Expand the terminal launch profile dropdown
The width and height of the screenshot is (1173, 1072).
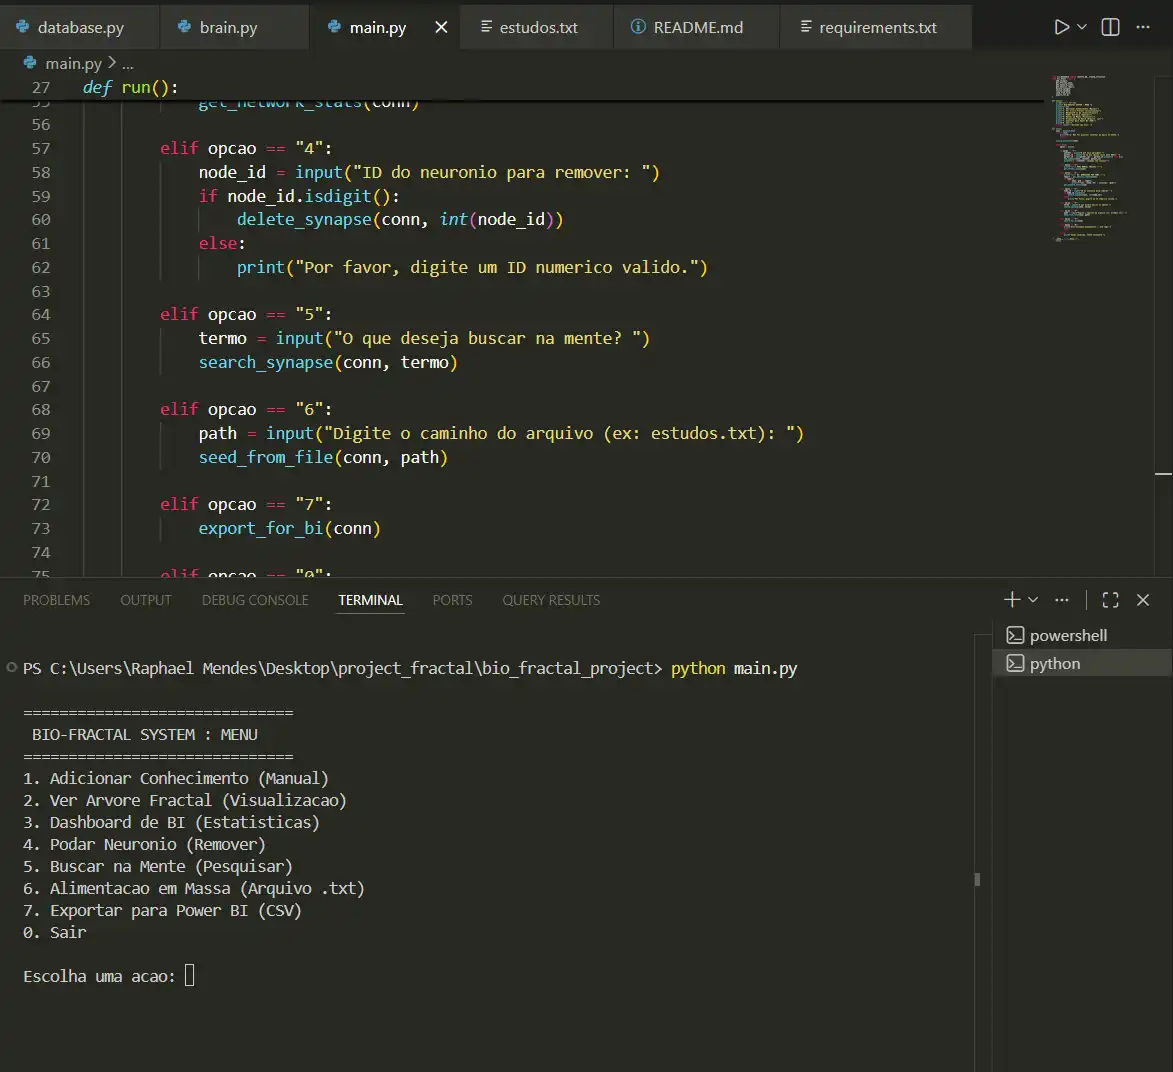pos(1033,600)
